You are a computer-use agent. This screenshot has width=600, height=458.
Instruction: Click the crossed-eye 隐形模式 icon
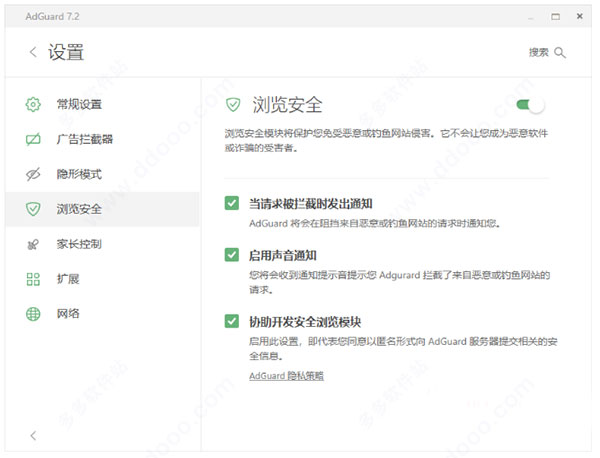pyautogui.click(x=33, y=174)
